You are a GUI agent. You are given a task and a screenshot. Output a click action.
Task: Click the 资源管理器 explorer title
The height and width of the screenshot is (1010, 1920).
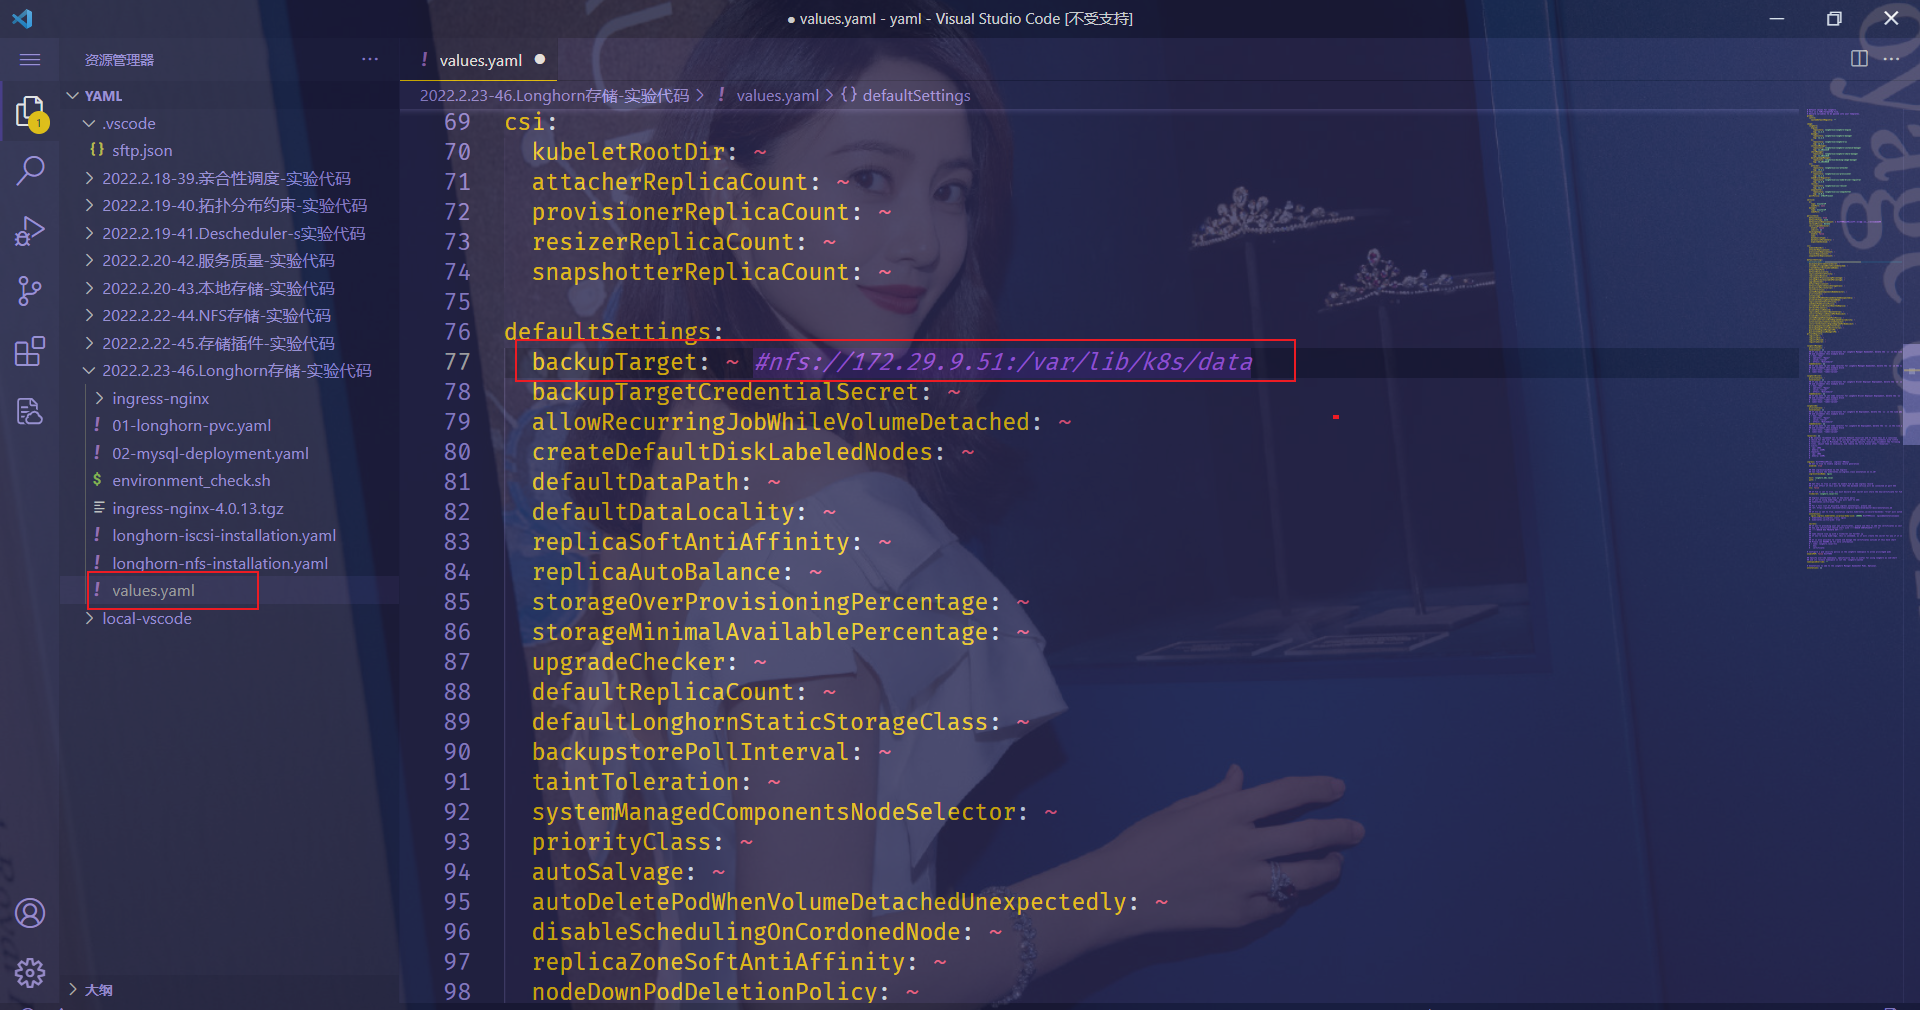click(x=119, y=60)
